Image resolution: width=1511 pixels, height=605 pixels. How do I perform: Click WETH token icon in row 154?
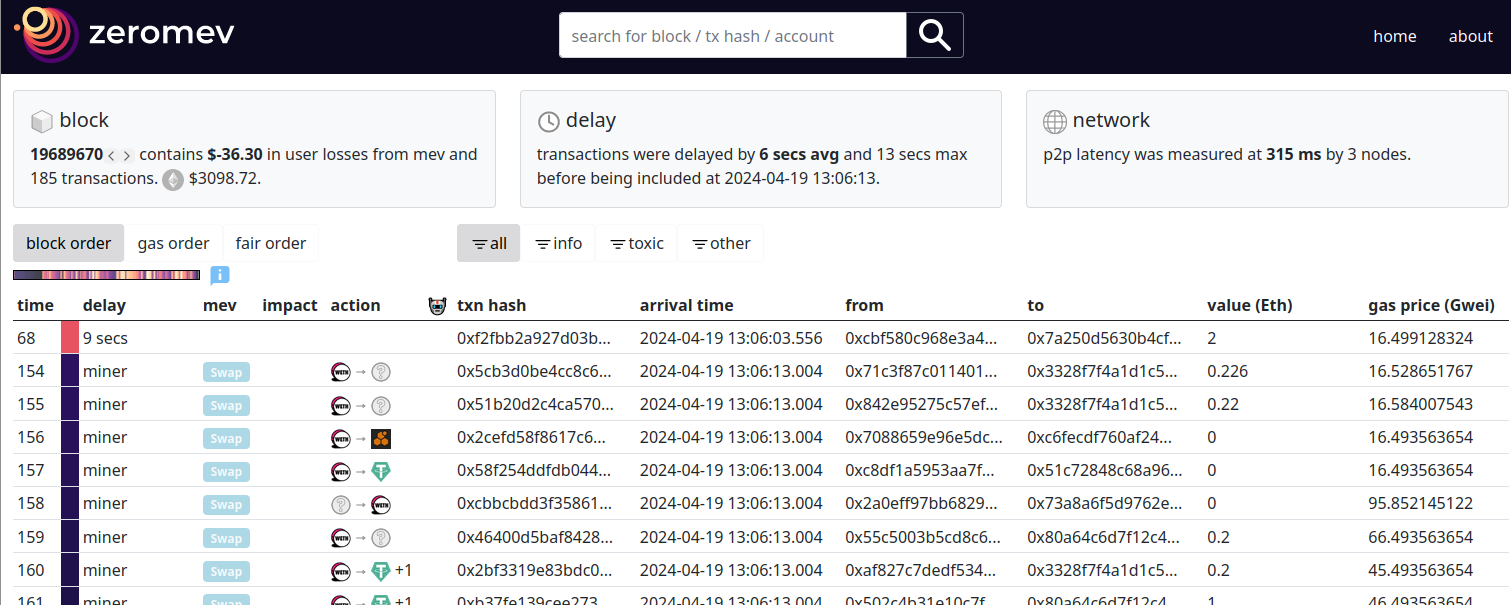point(341,372)
